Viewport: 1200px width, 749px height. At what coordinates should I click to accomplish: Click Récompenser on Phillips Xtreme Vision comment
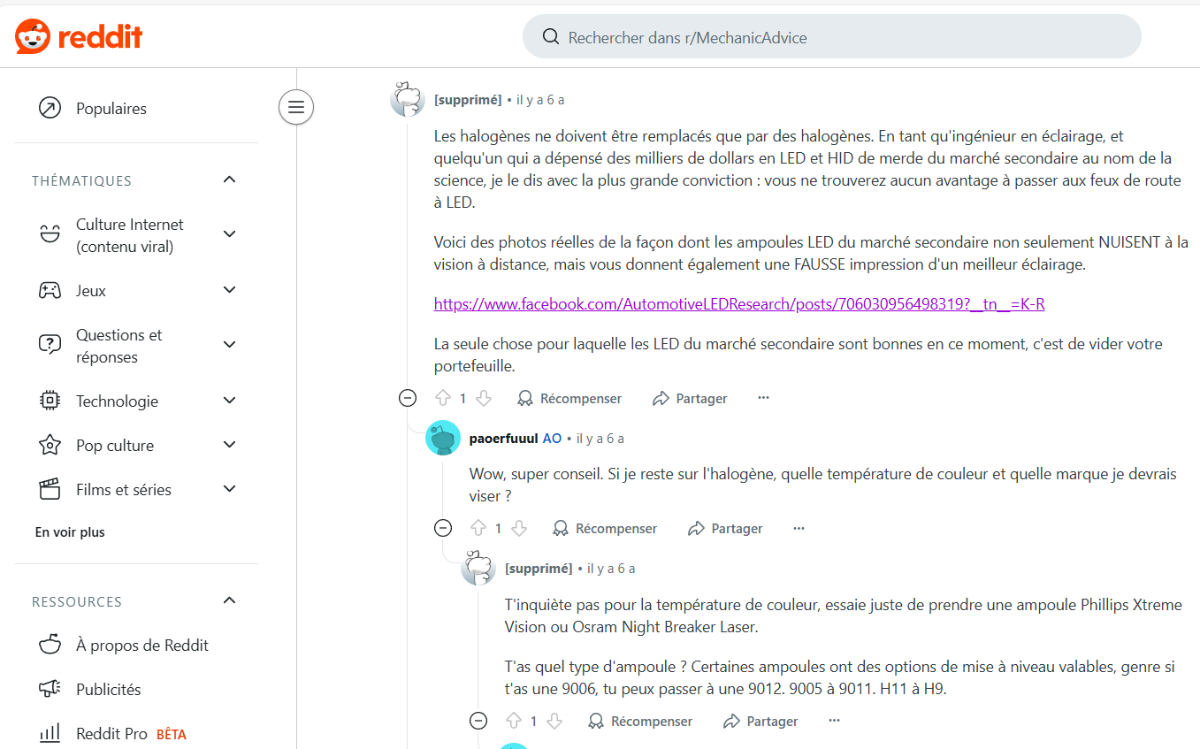click(641, 721)
